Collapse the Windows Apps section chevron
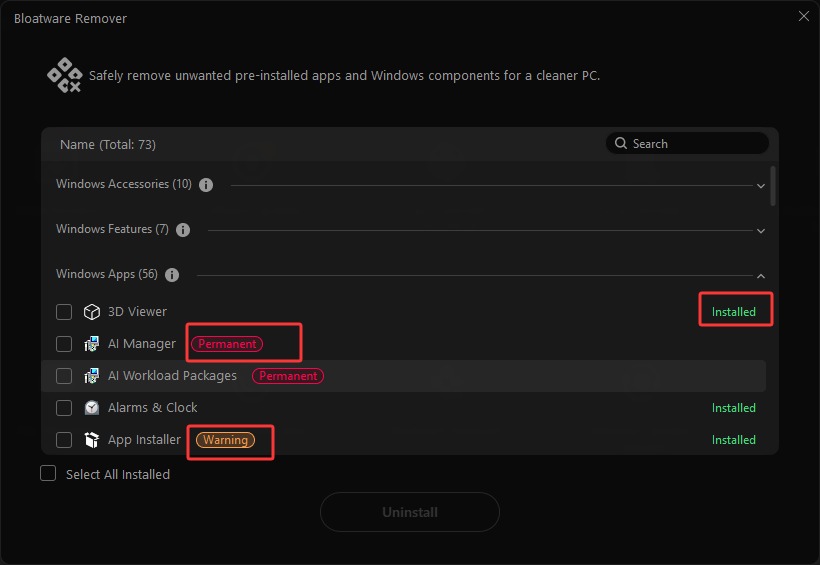Image resolution: width=820 pixels, height=565 pixels. [761, 276]
